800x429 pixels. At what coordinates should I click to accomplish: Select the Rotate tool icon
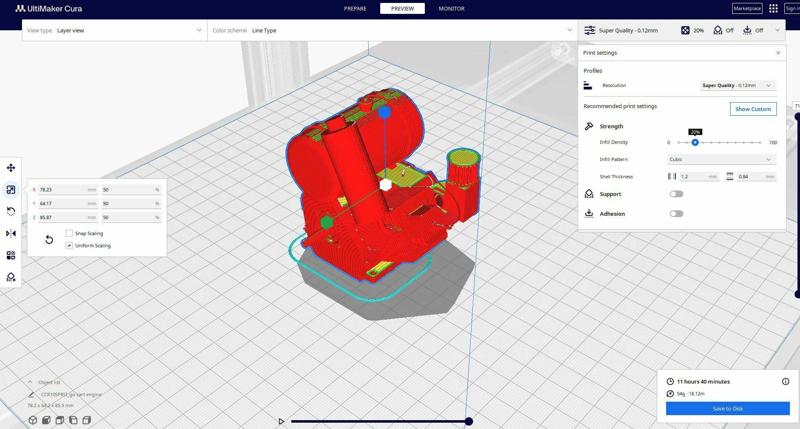(11, 211)
